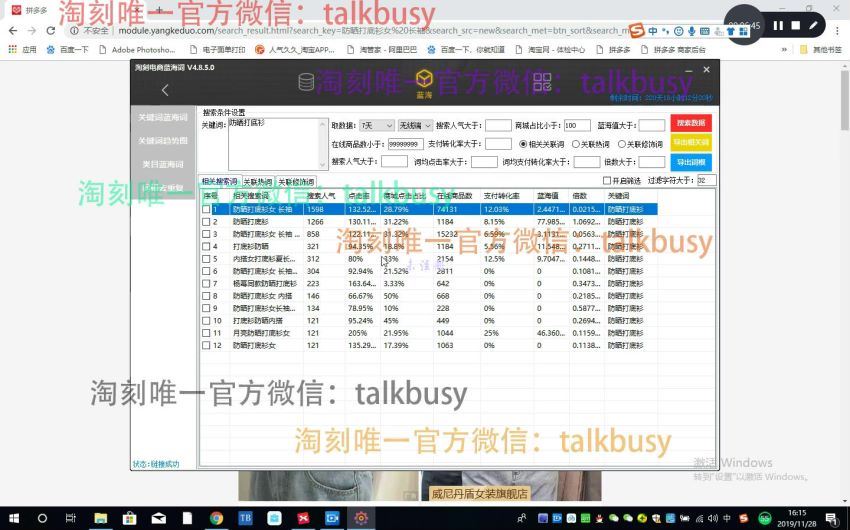The image size is (850, 530).
Task: Switch to the 关联修饰词 tab
Action: tap(295, 182)
